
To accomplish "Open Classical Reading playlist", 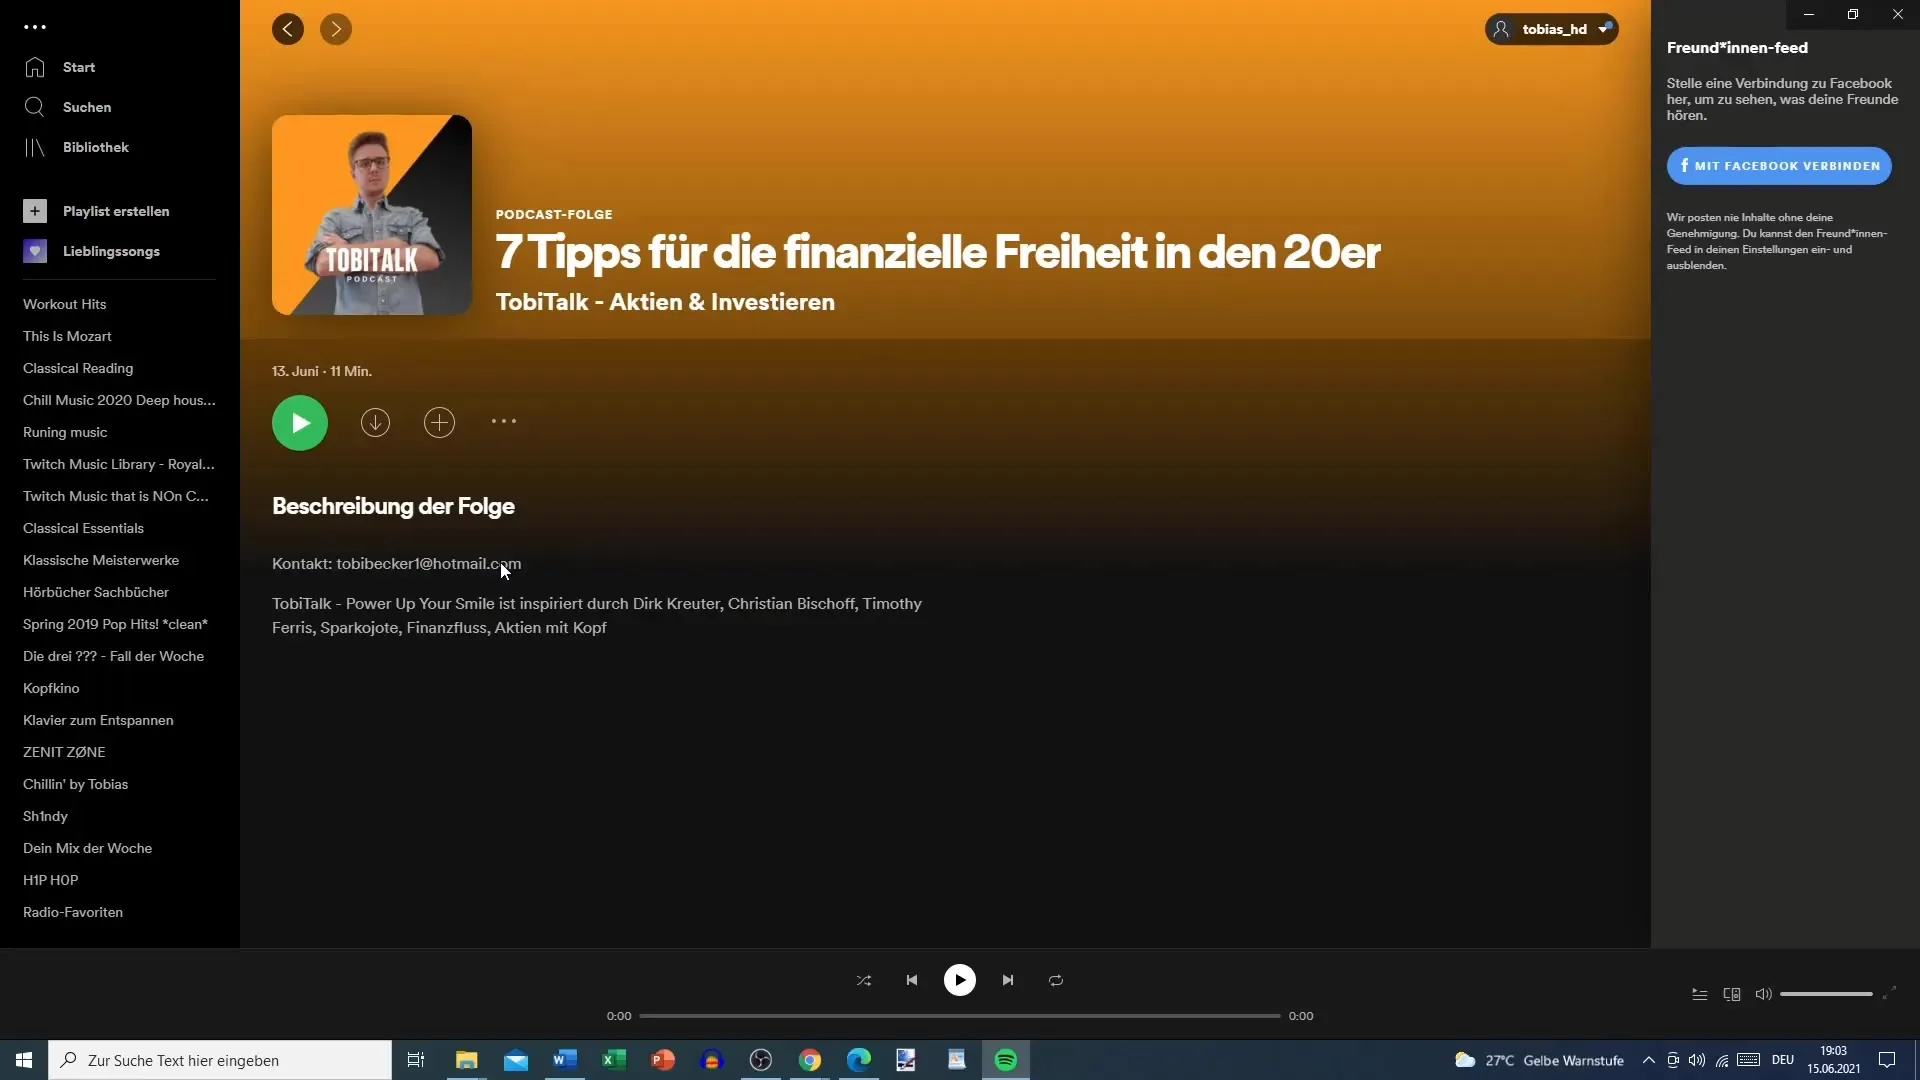I will click(x=78, y=368).
